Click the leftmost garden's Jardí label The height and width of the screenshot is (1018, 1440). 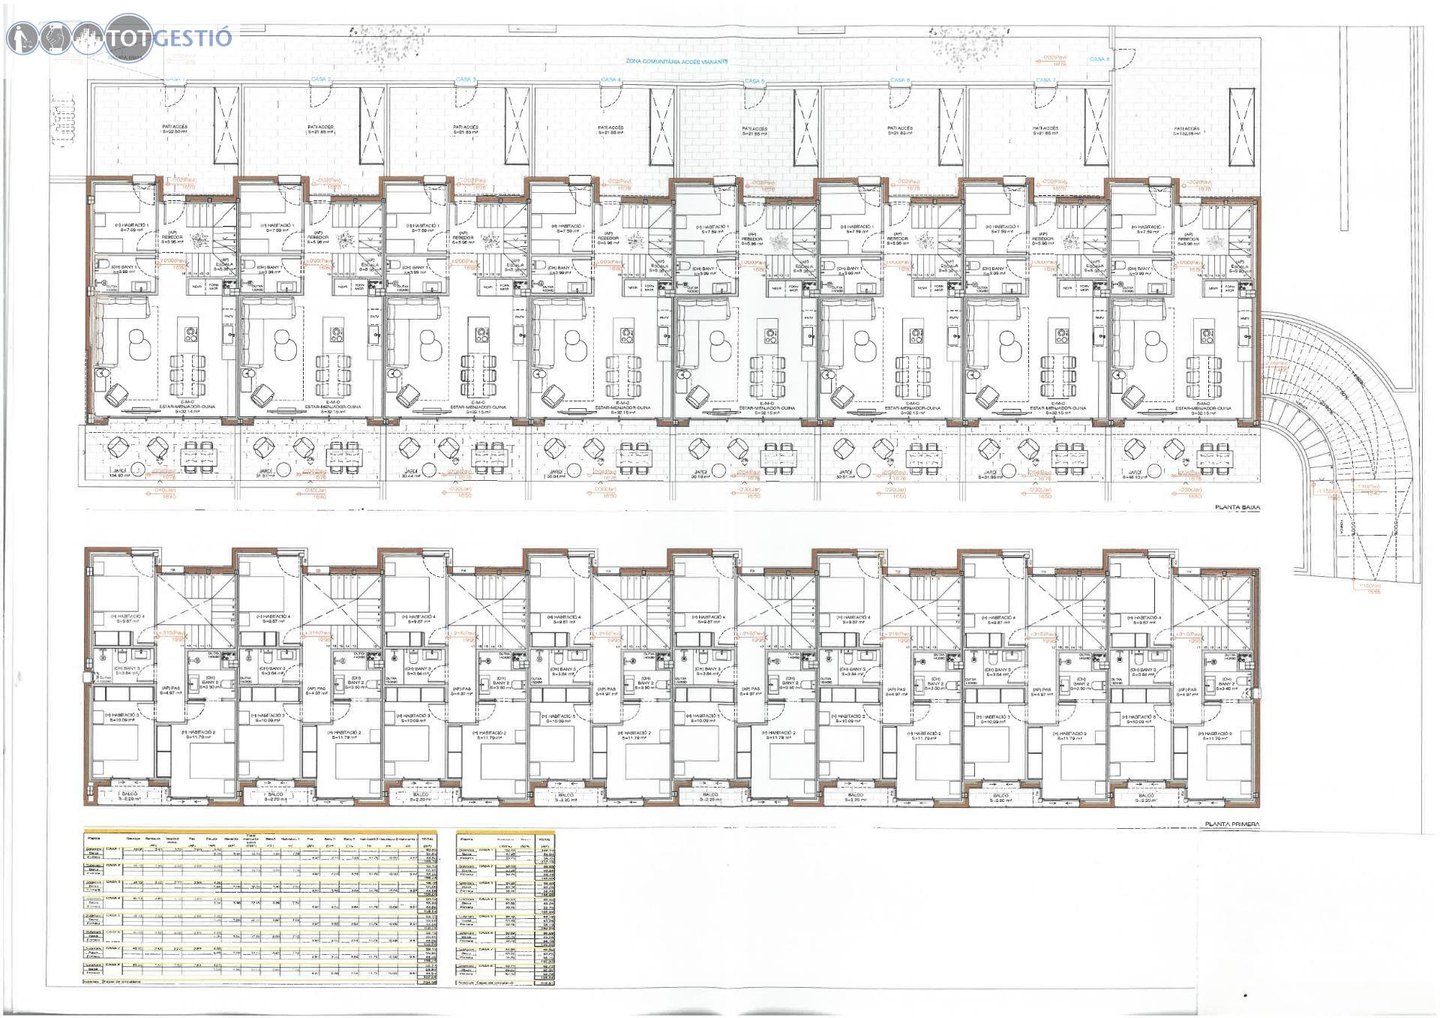coord(120,471)
